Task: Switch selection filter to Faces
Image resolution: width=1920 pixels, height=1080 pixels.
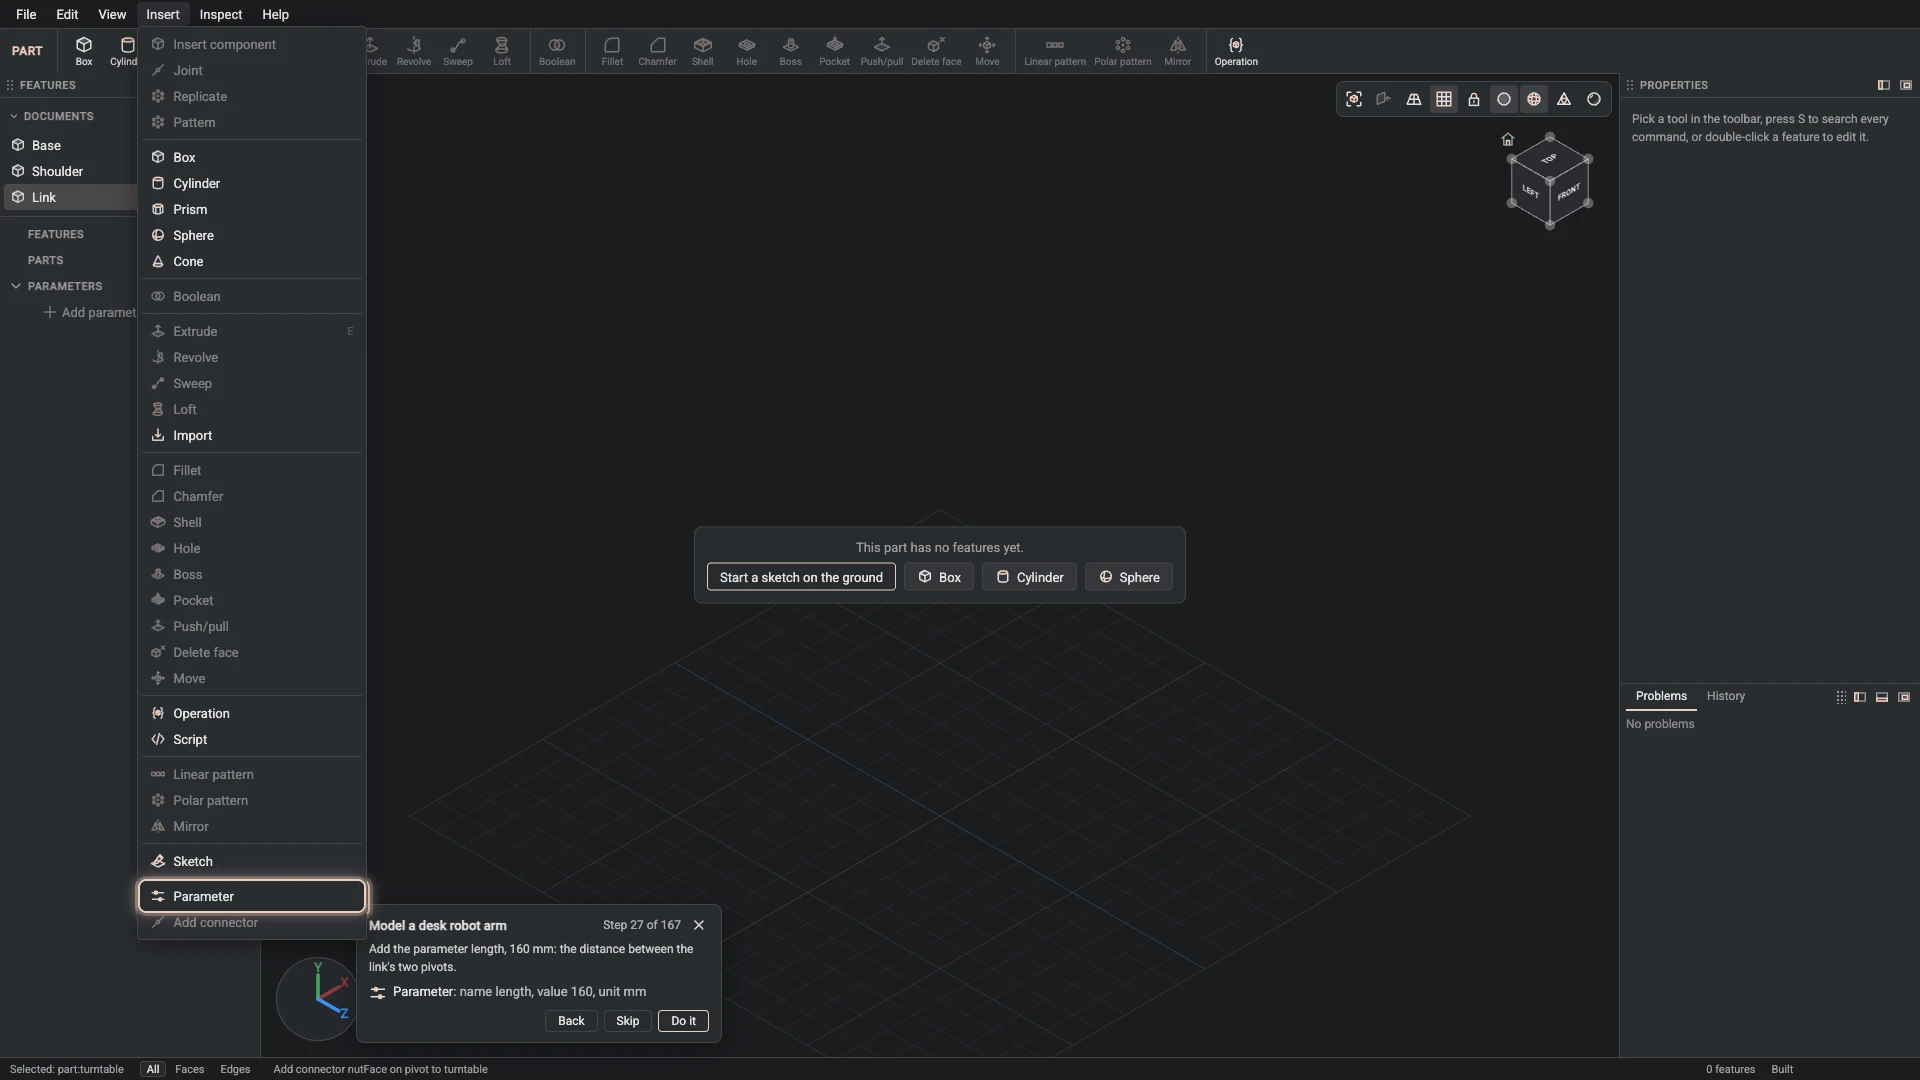Action: [x=189, y=1069]
